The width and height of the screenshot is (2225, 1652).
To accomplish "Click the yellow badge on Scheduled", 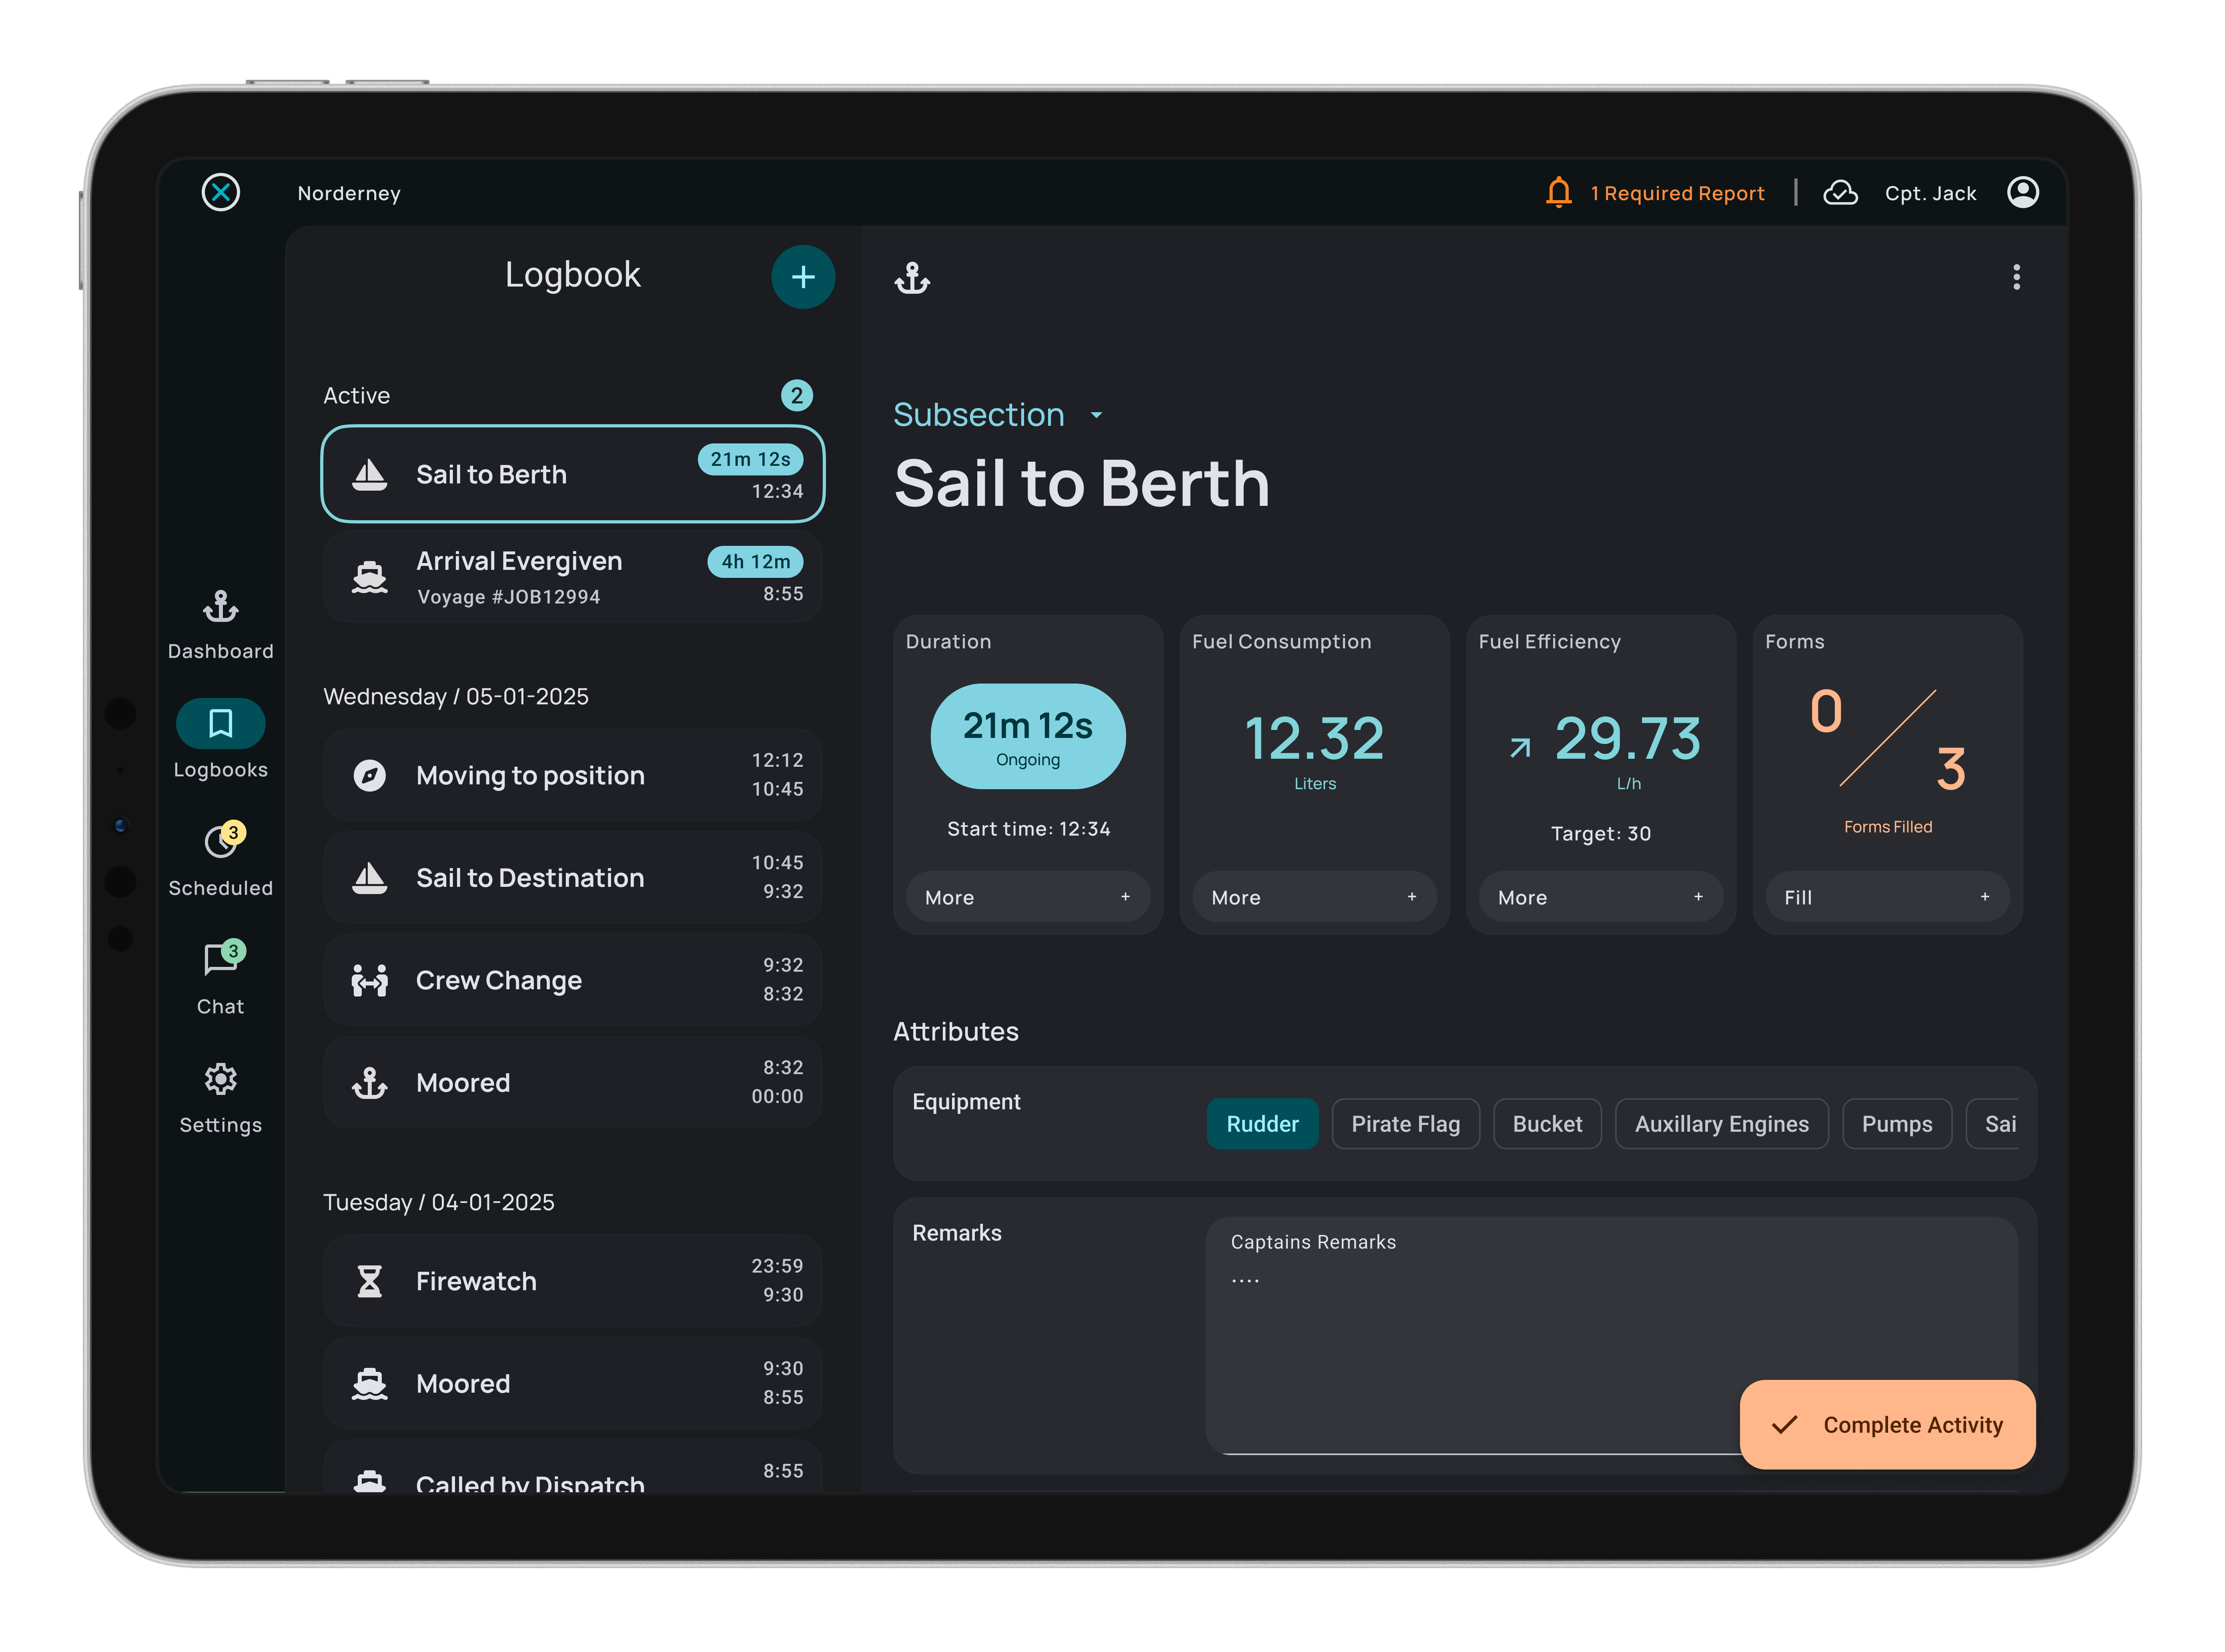I will point(233,832).
